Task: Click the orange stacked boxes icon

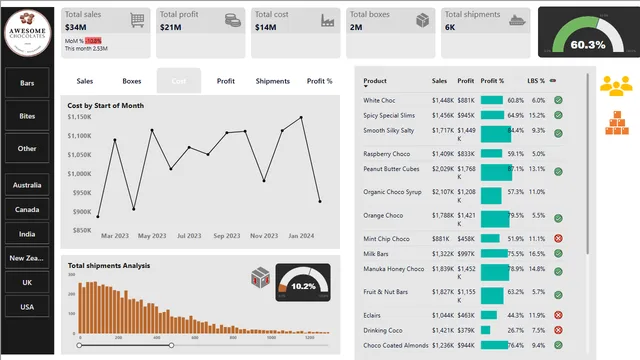Action: click(x=617, y=122)
